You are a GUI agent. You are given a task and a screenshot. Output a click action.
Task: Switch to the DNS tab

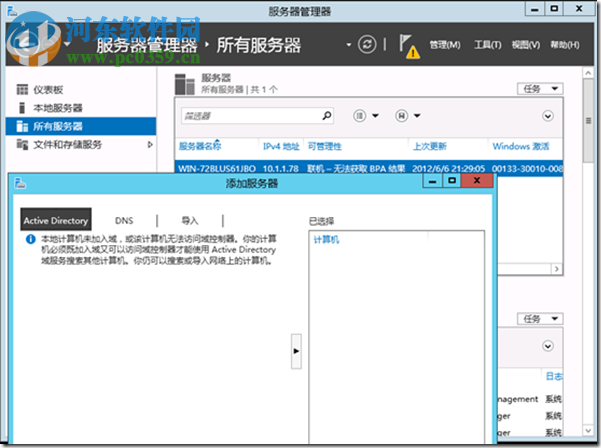pyautogui.click(x=124, y=221)
